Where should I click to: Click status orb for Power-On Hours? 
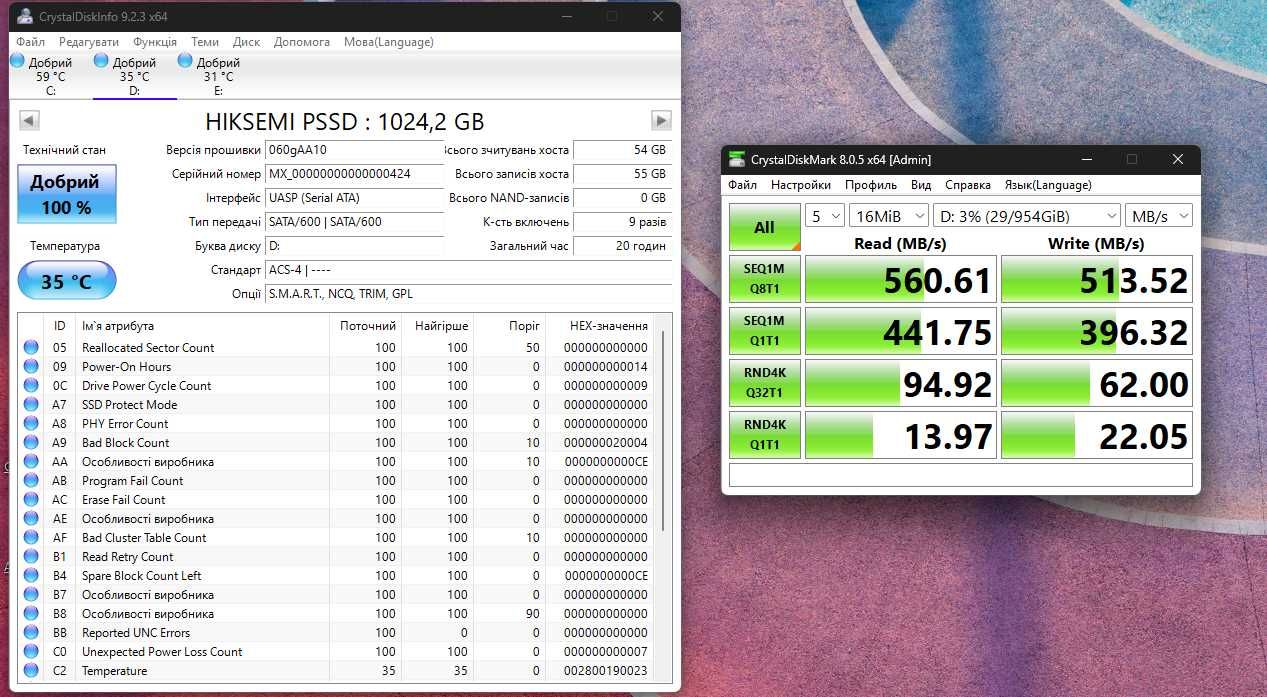click(31, 367)
